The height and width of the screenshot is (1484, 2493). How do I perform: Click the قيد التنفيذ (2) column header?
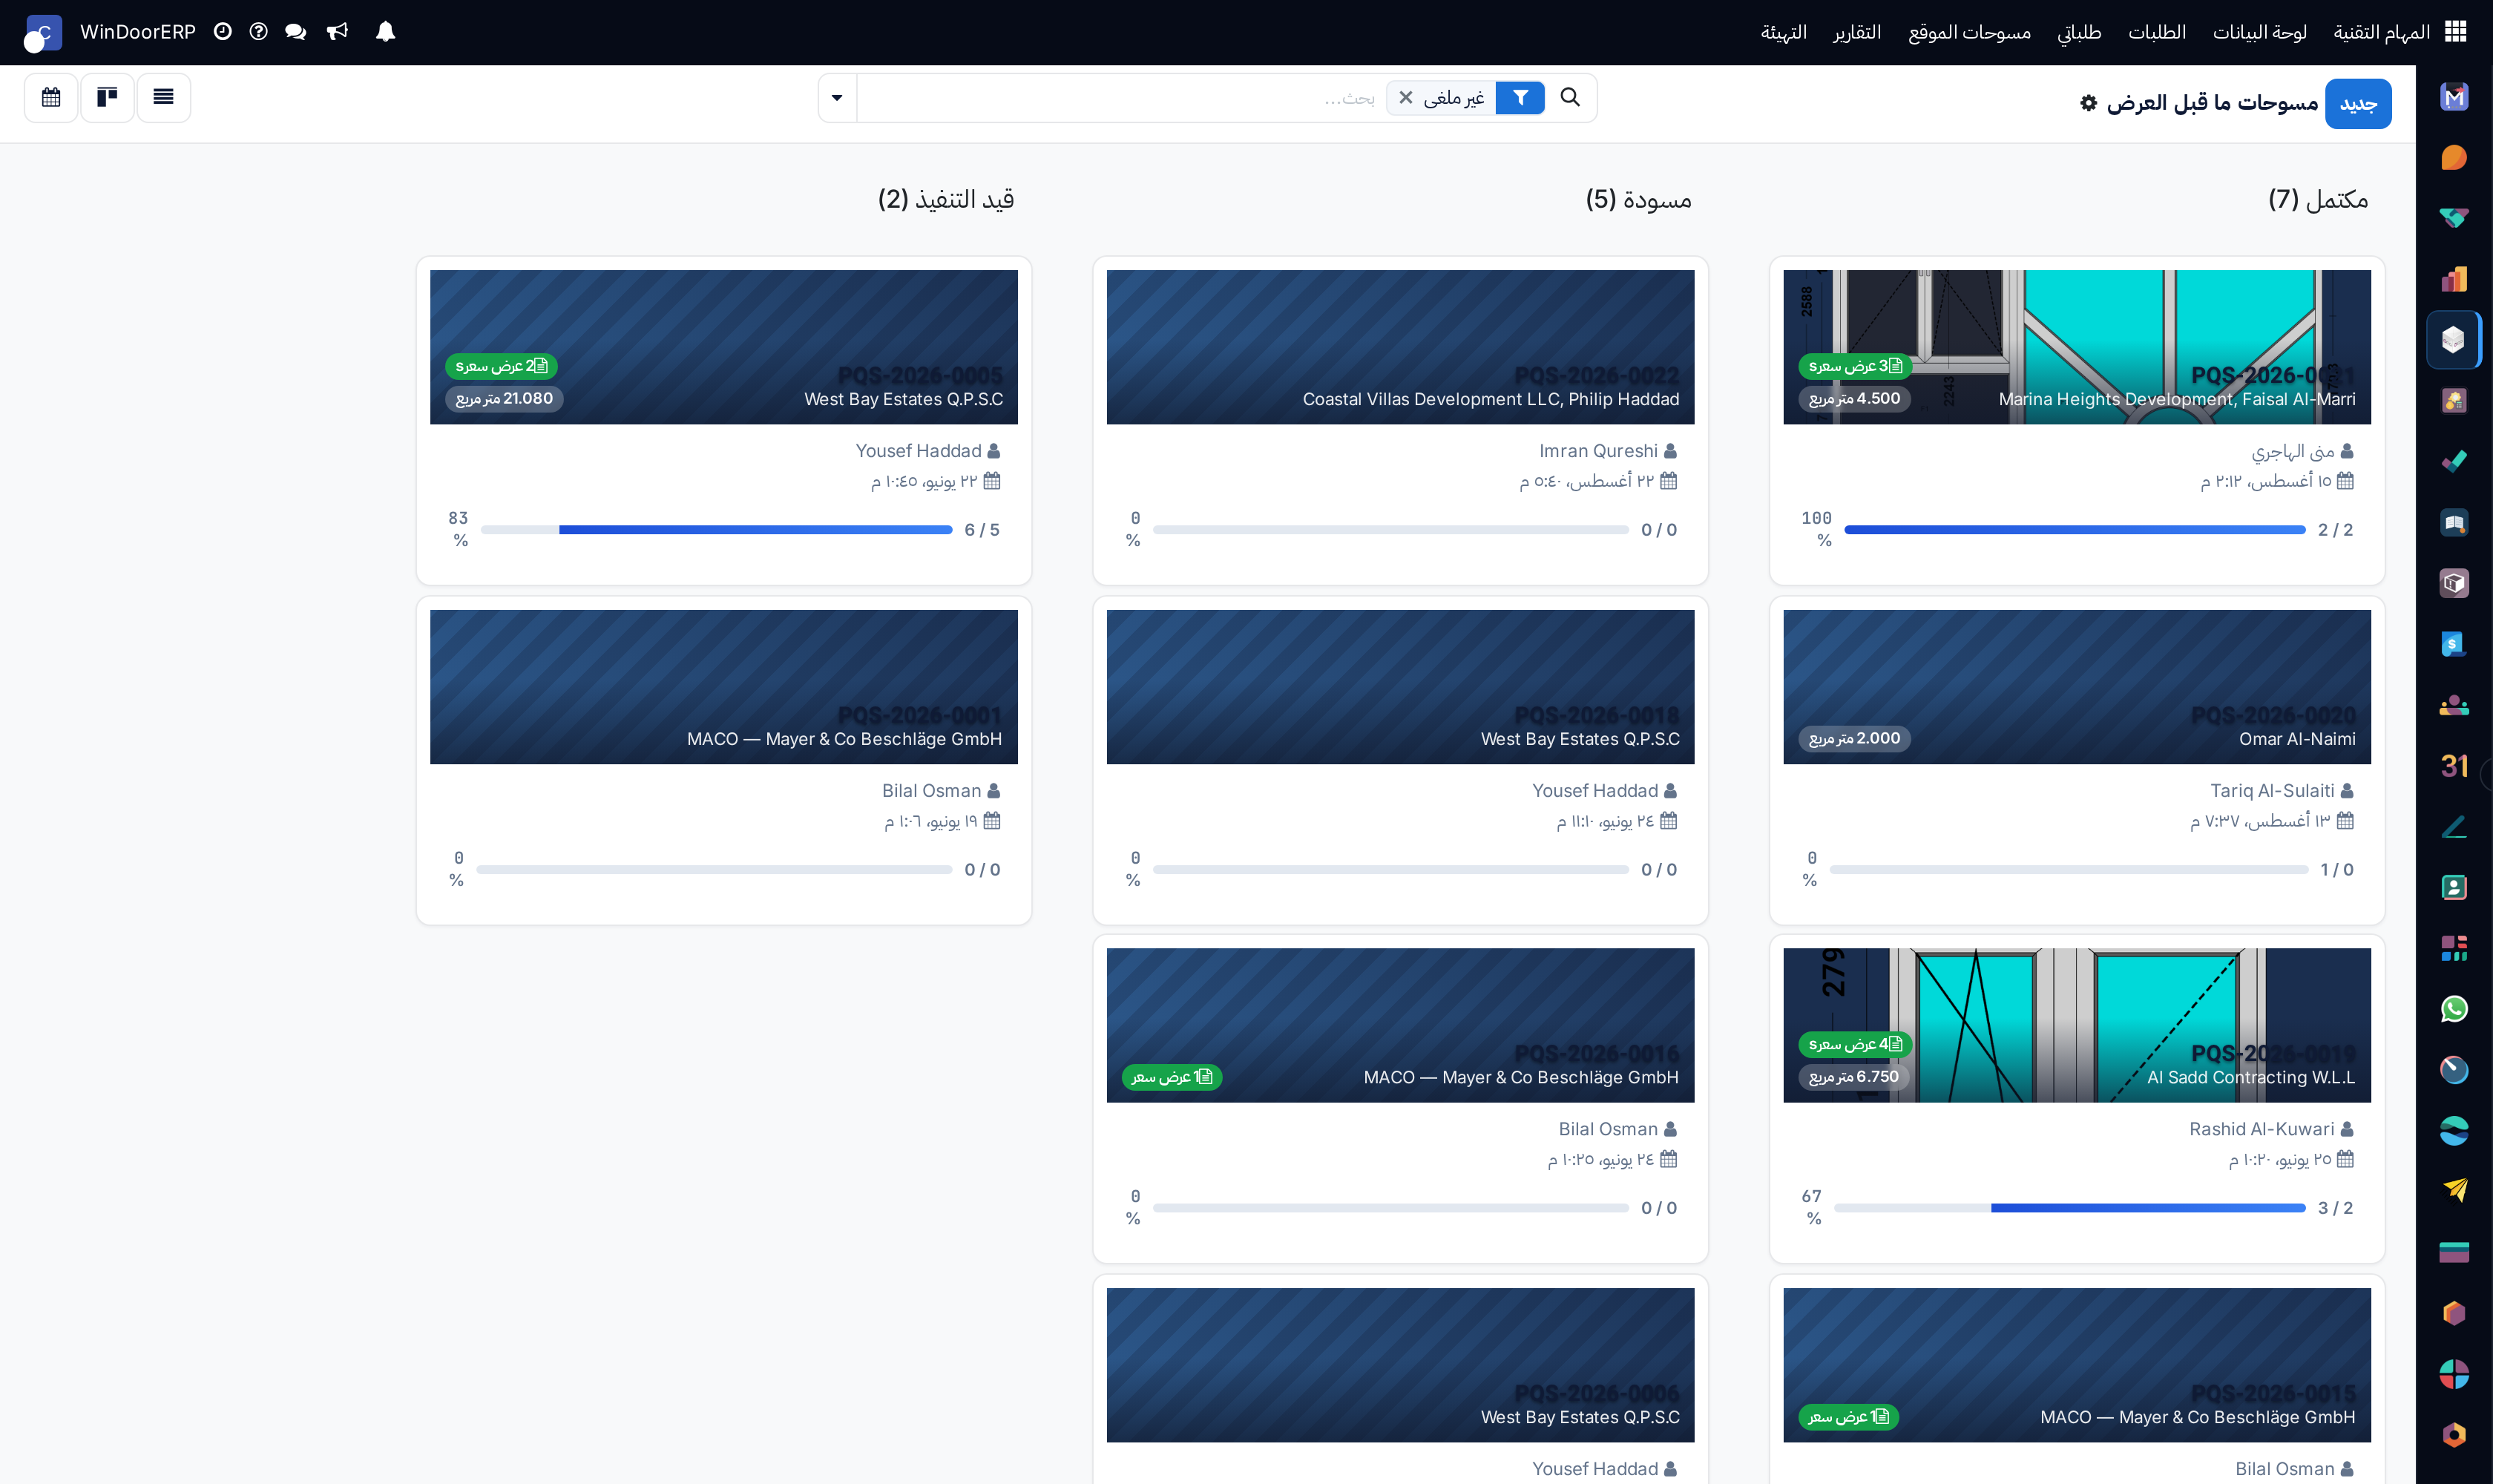[x=945, y=199]
